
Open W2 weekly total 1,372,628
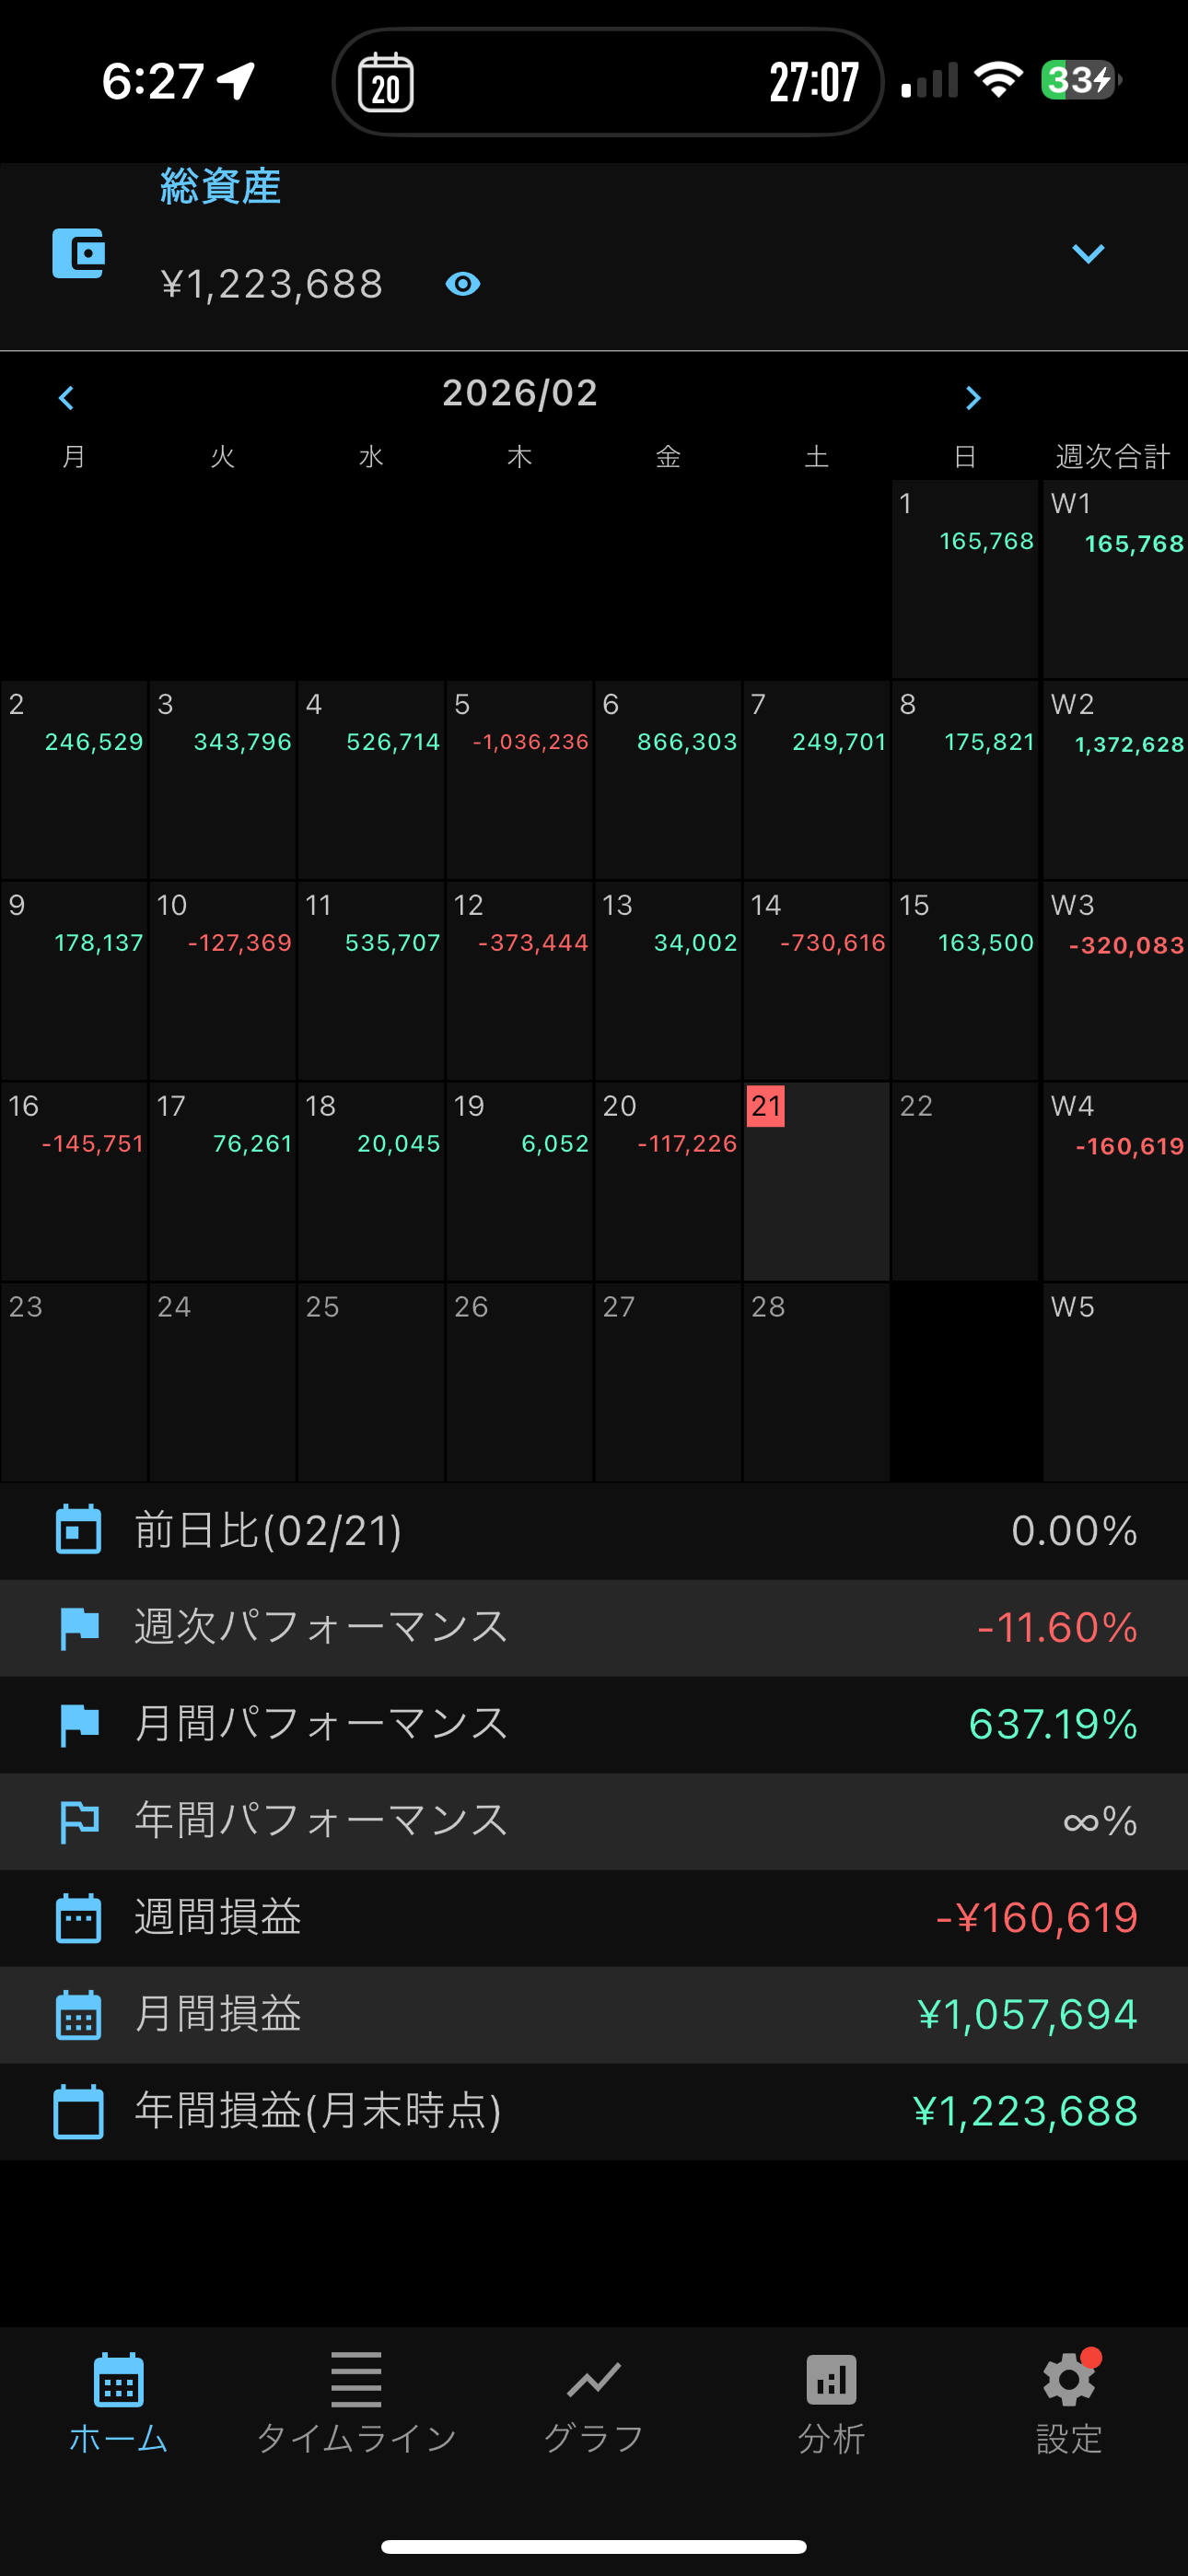point(1115,779)
